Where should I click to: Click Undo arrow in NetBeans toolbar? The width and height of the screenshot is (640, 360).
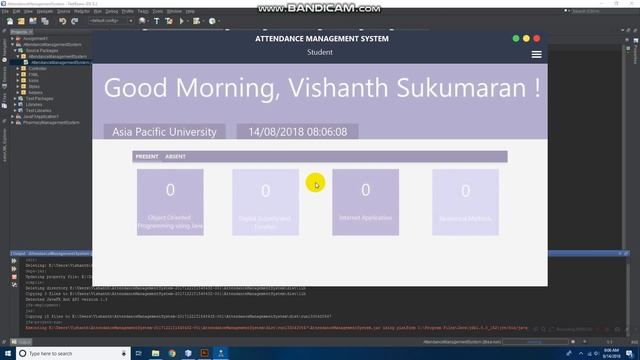point(62,21)
